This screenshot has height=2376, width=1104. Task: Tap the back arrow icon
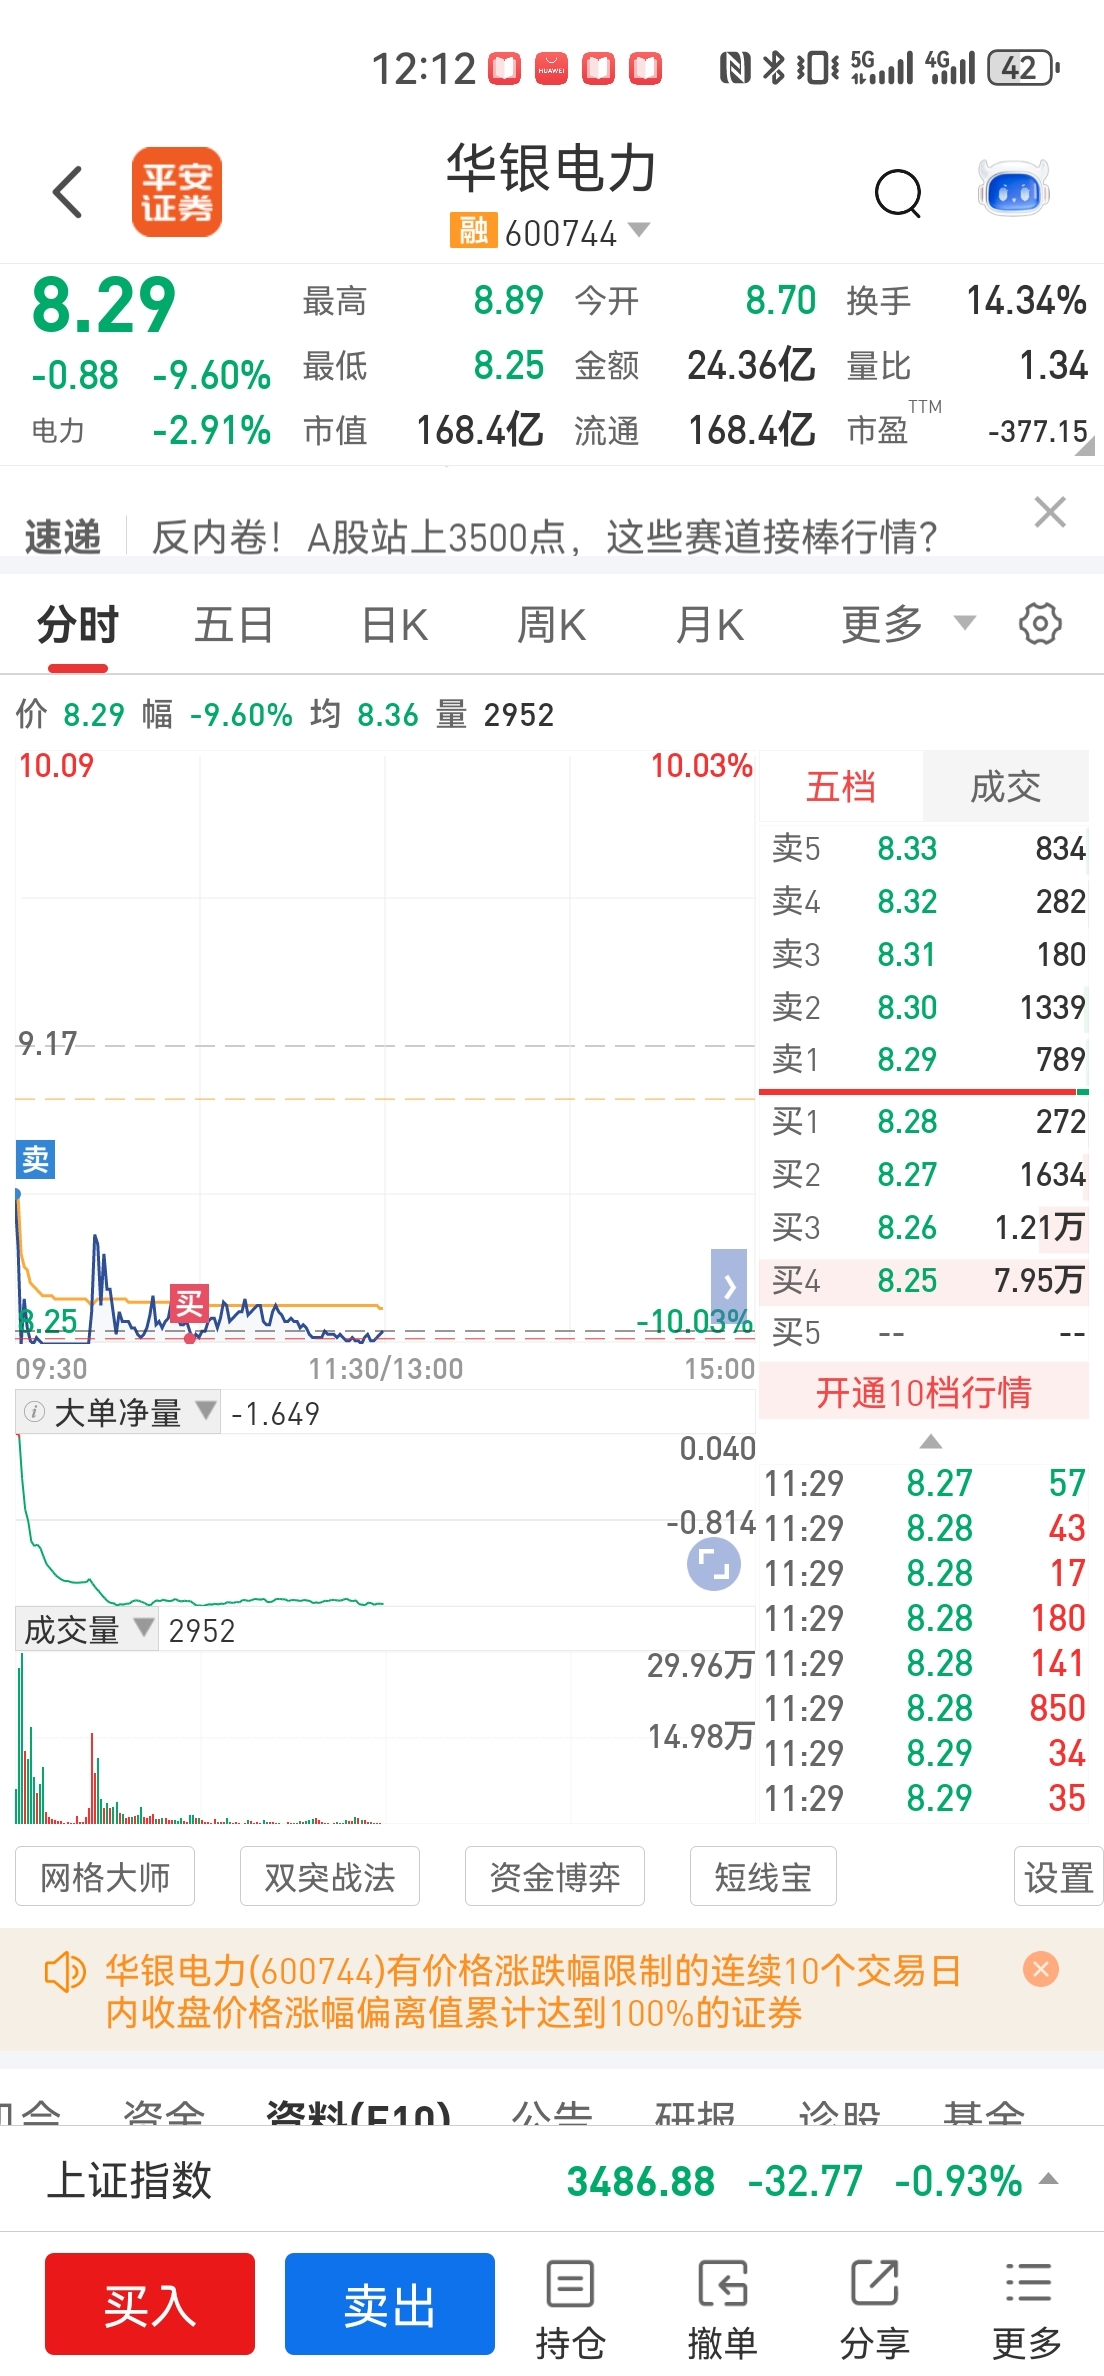[67, 192]
